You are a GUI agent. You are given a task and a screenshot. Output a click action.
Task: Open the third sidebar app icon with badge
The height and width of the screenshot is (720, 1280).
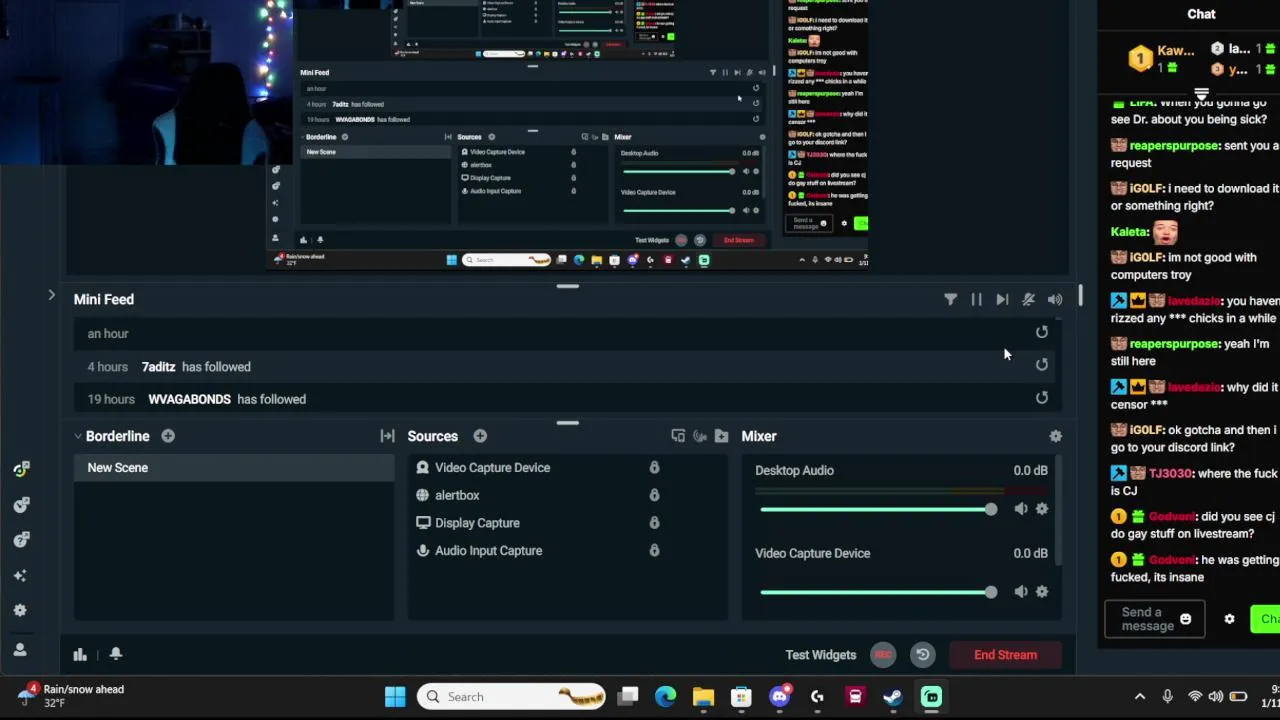click(20, 540)
